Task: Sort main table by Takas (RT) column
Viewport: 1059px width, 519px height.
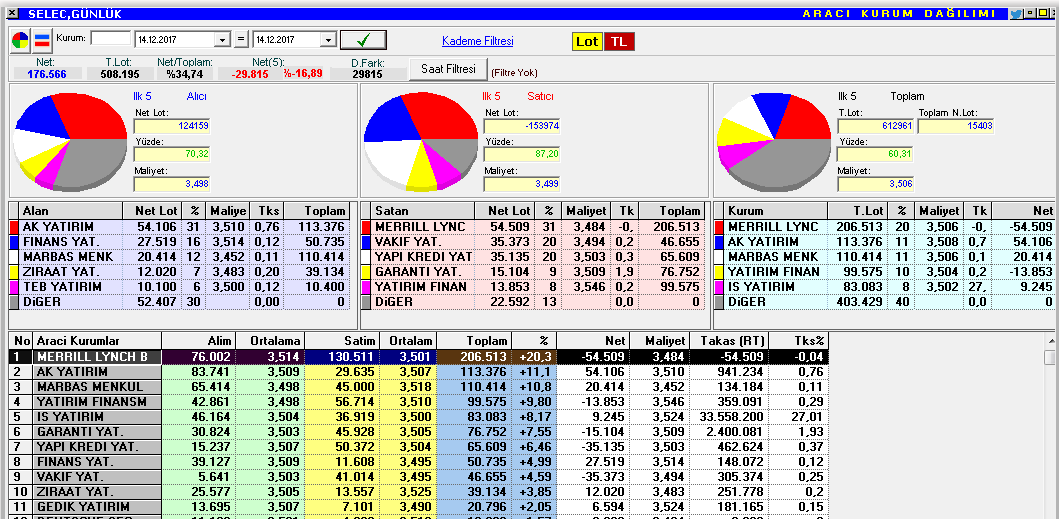Action: pos(729,341)
